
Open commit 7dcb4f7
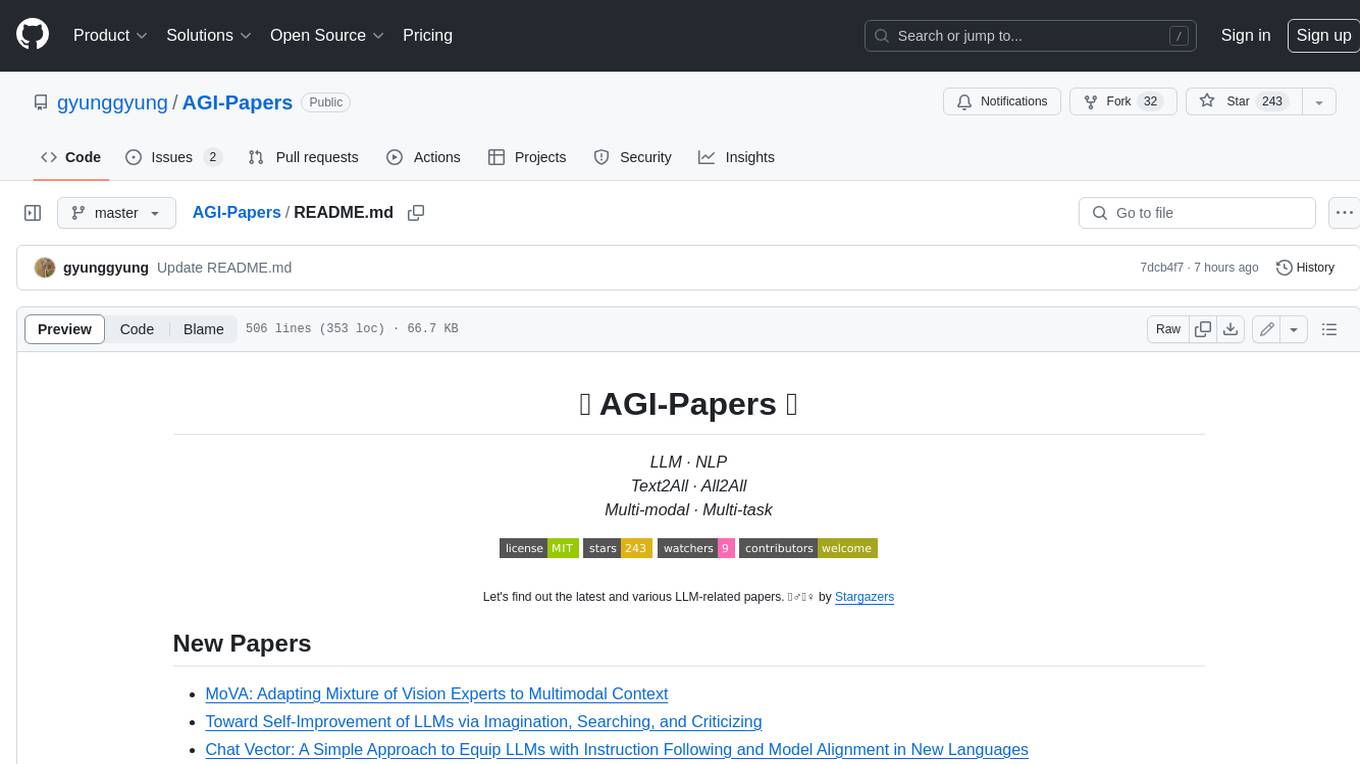click(1161, 267)
